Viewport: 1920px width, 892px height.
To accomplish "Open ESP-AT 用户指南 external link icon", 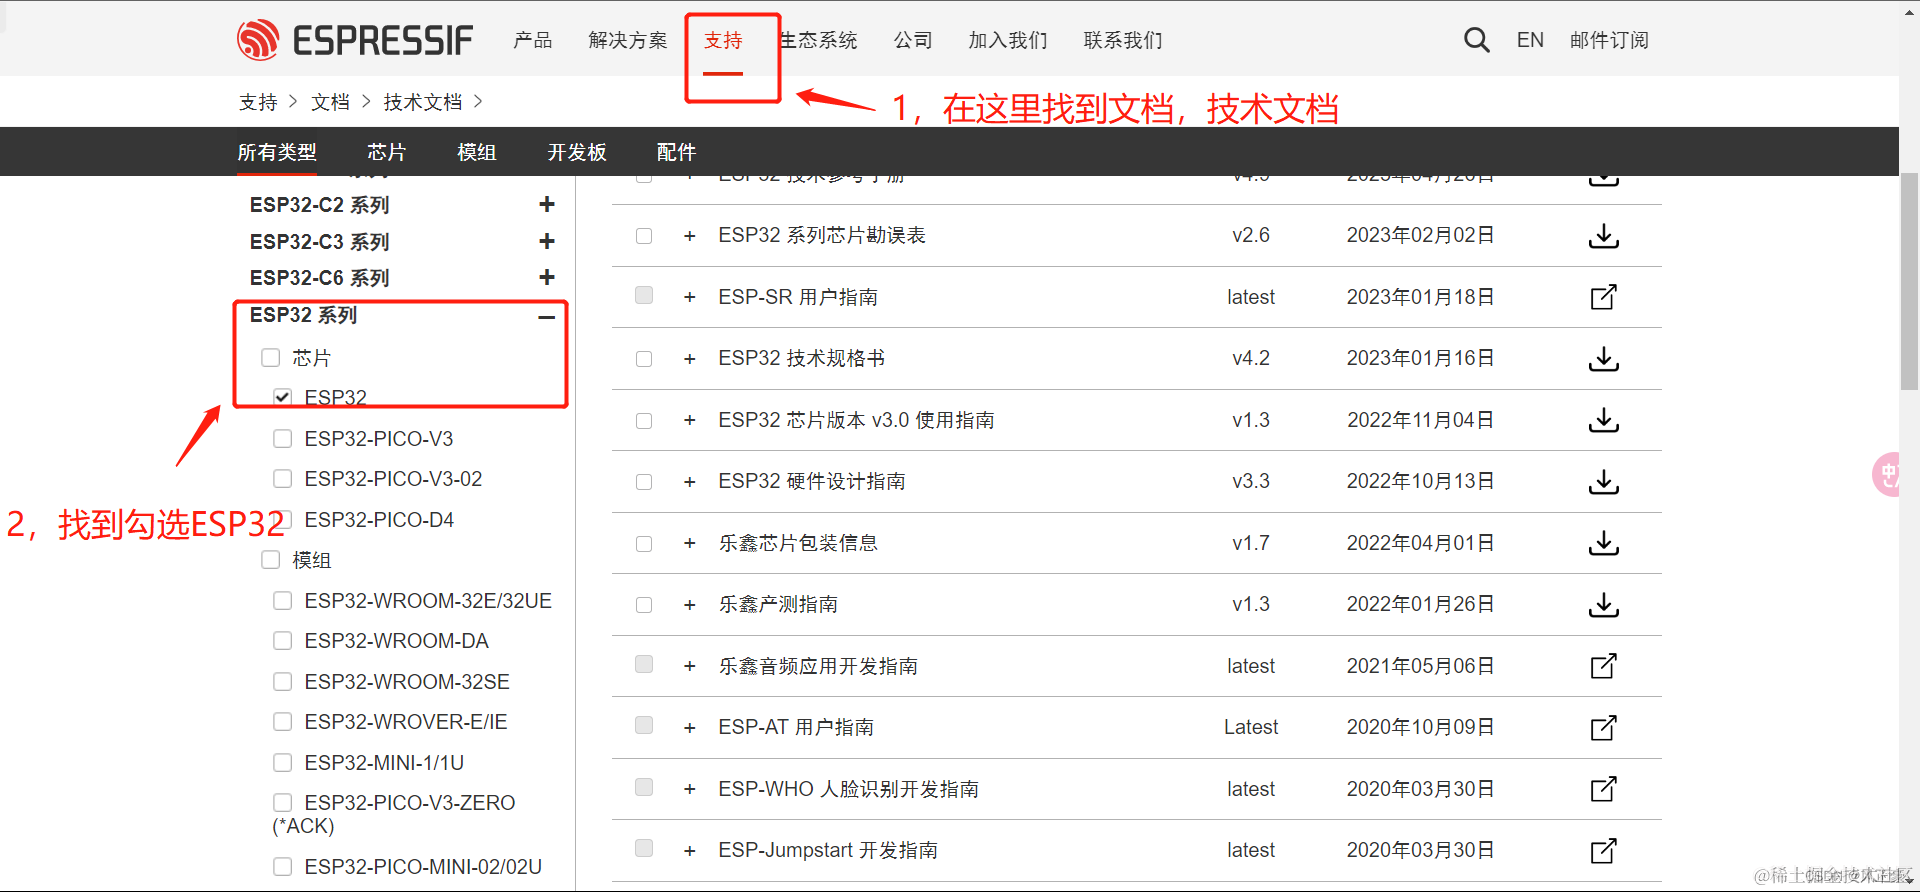I will point(1603,728).
